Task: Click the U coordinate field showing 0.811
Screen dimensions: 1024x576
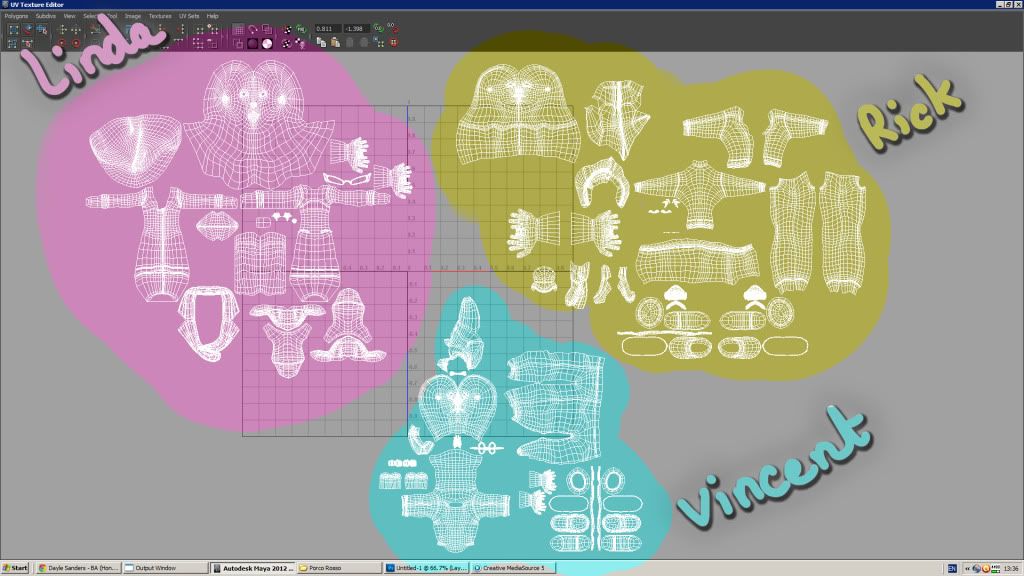Action: [x=327, y=29]
